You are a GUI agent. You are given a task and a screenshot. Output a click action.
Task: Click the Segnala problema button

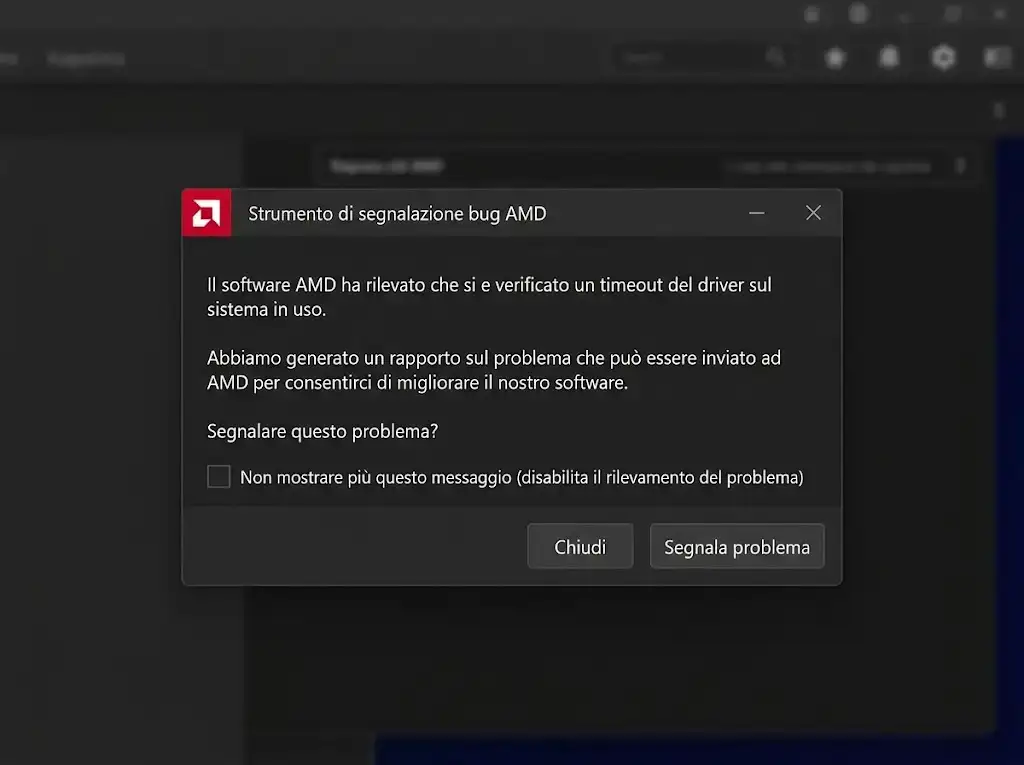point(737,546)
